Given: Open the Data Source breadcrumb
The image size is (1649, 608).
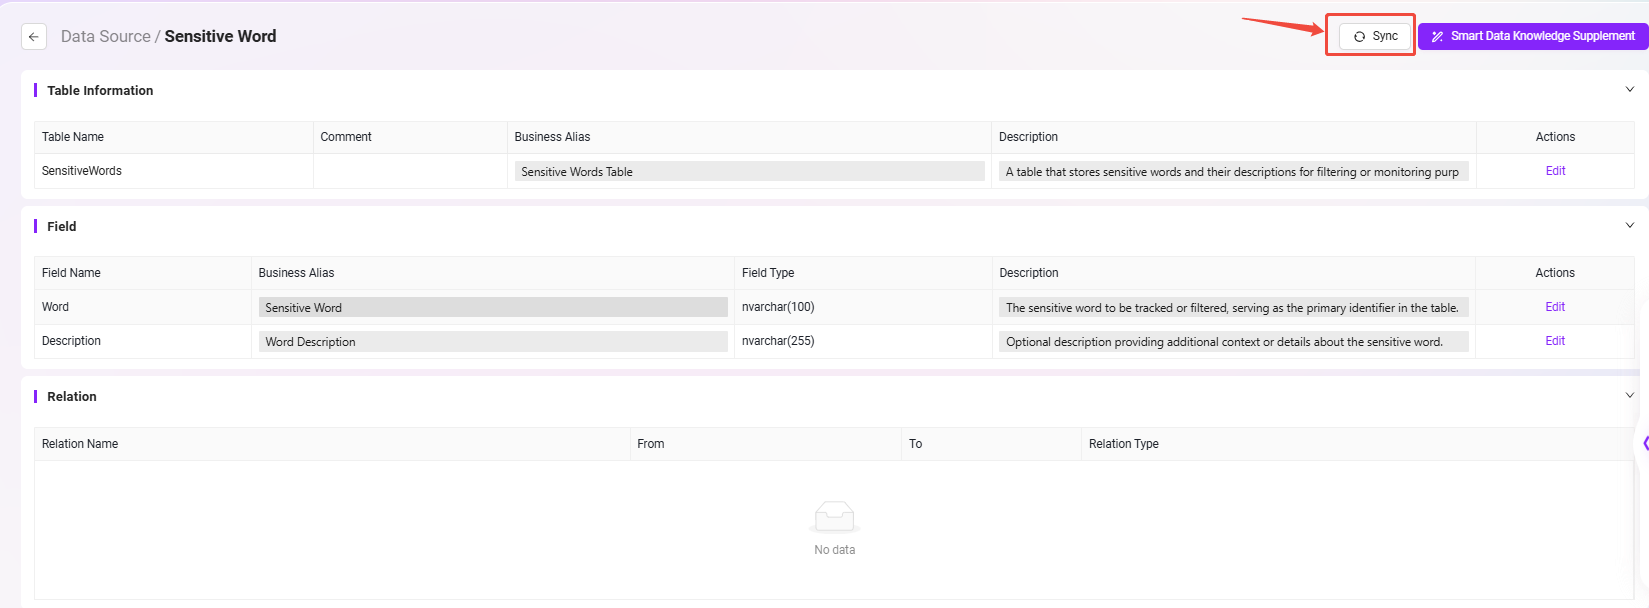Looking at the screenshot, I should tap(105, 37).
